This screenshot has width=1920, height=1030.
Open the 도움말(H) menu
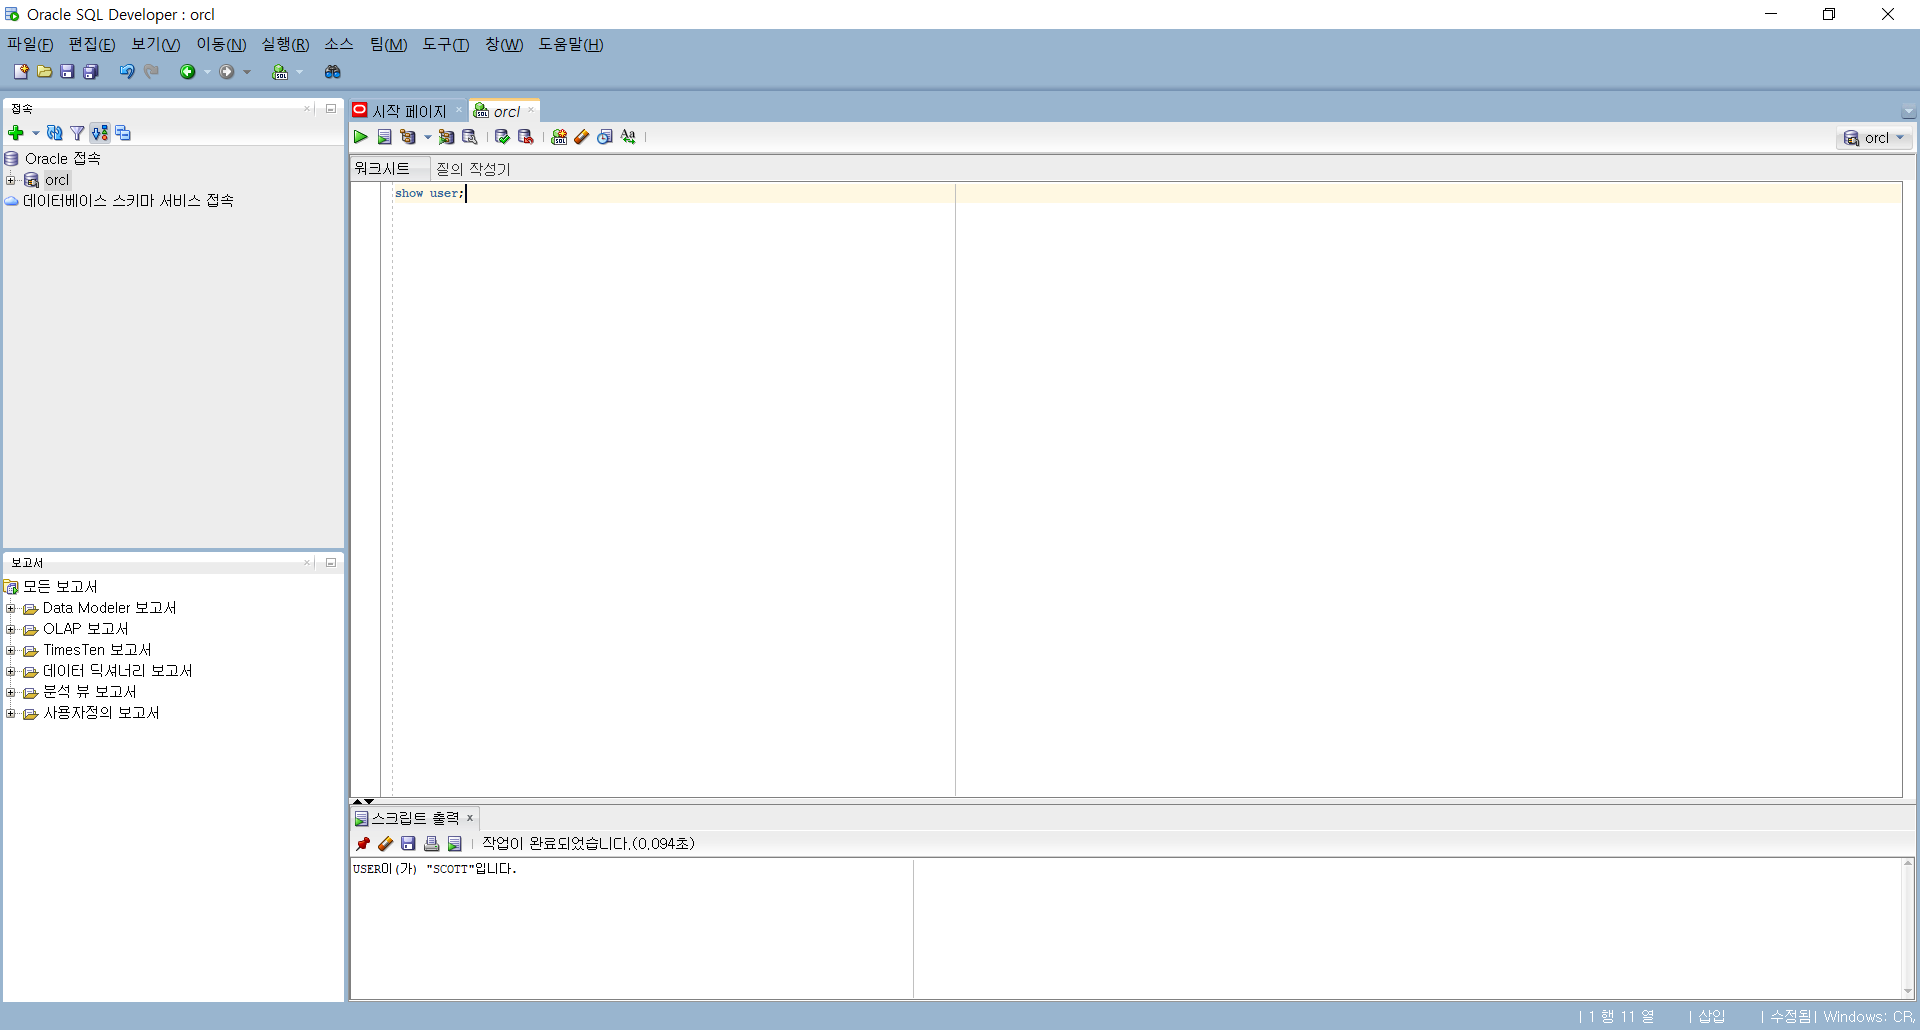point(571,44)
